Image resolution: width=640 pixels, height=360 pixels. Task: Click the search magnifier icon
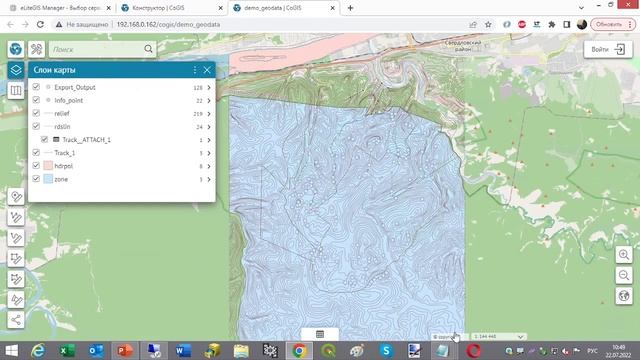(x=148, y=49)
